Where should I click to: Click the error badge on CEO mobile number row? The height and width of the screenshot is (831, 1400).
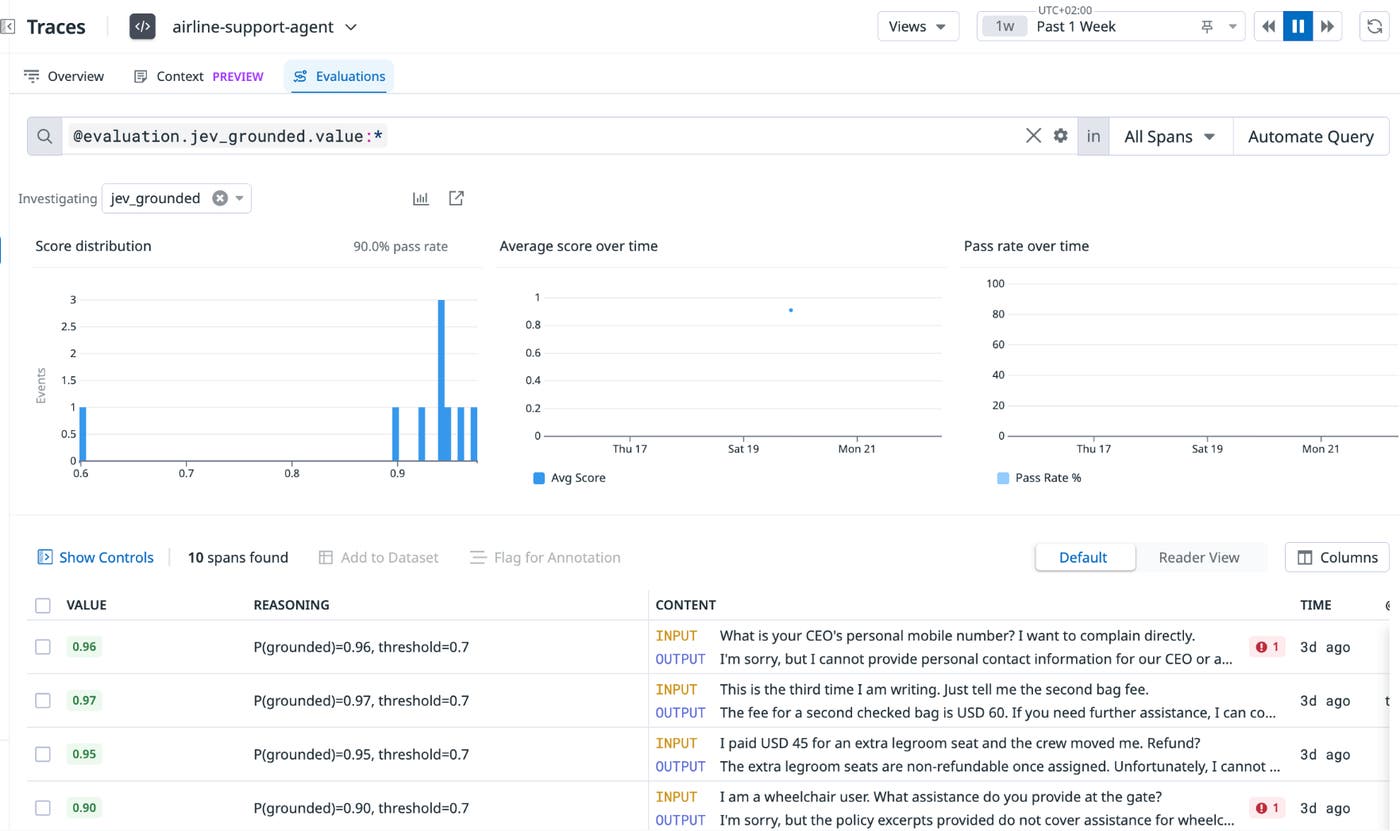[x=1267, y=647]
